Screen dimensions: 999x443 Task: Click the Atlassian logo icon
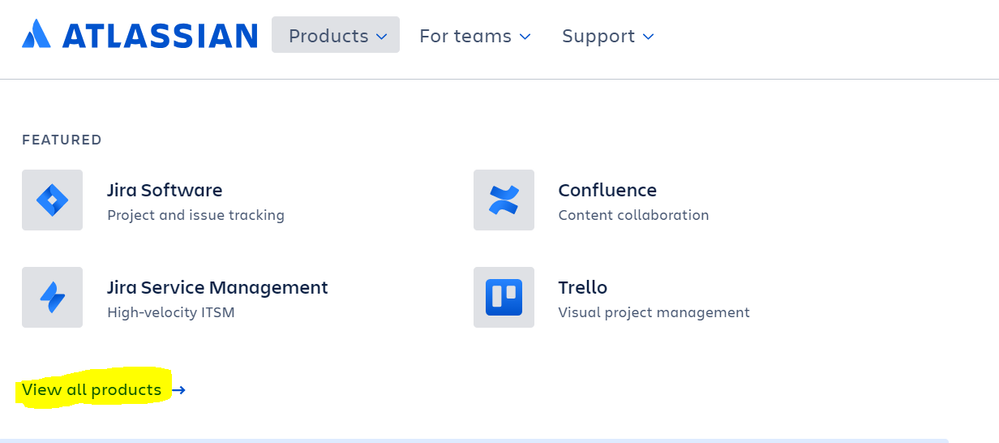36,35
